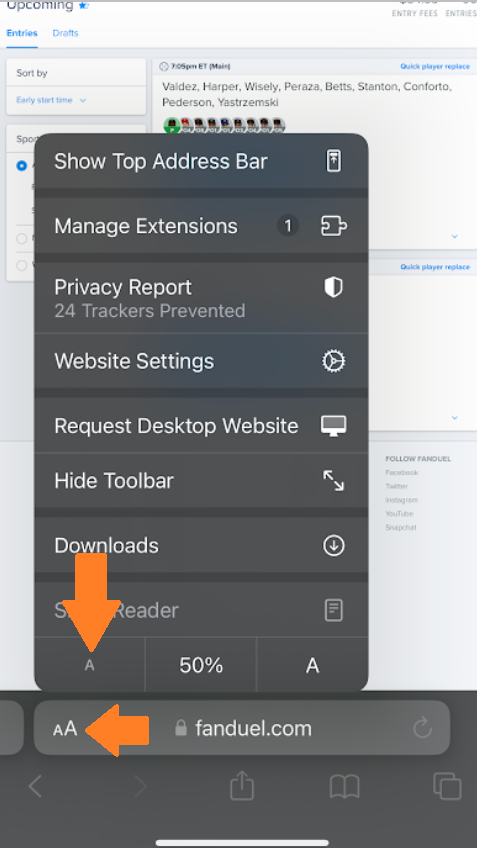The height and width of the screenshot is (848, 477).
Task: Increase text size with large A
Action: (313, 665)
